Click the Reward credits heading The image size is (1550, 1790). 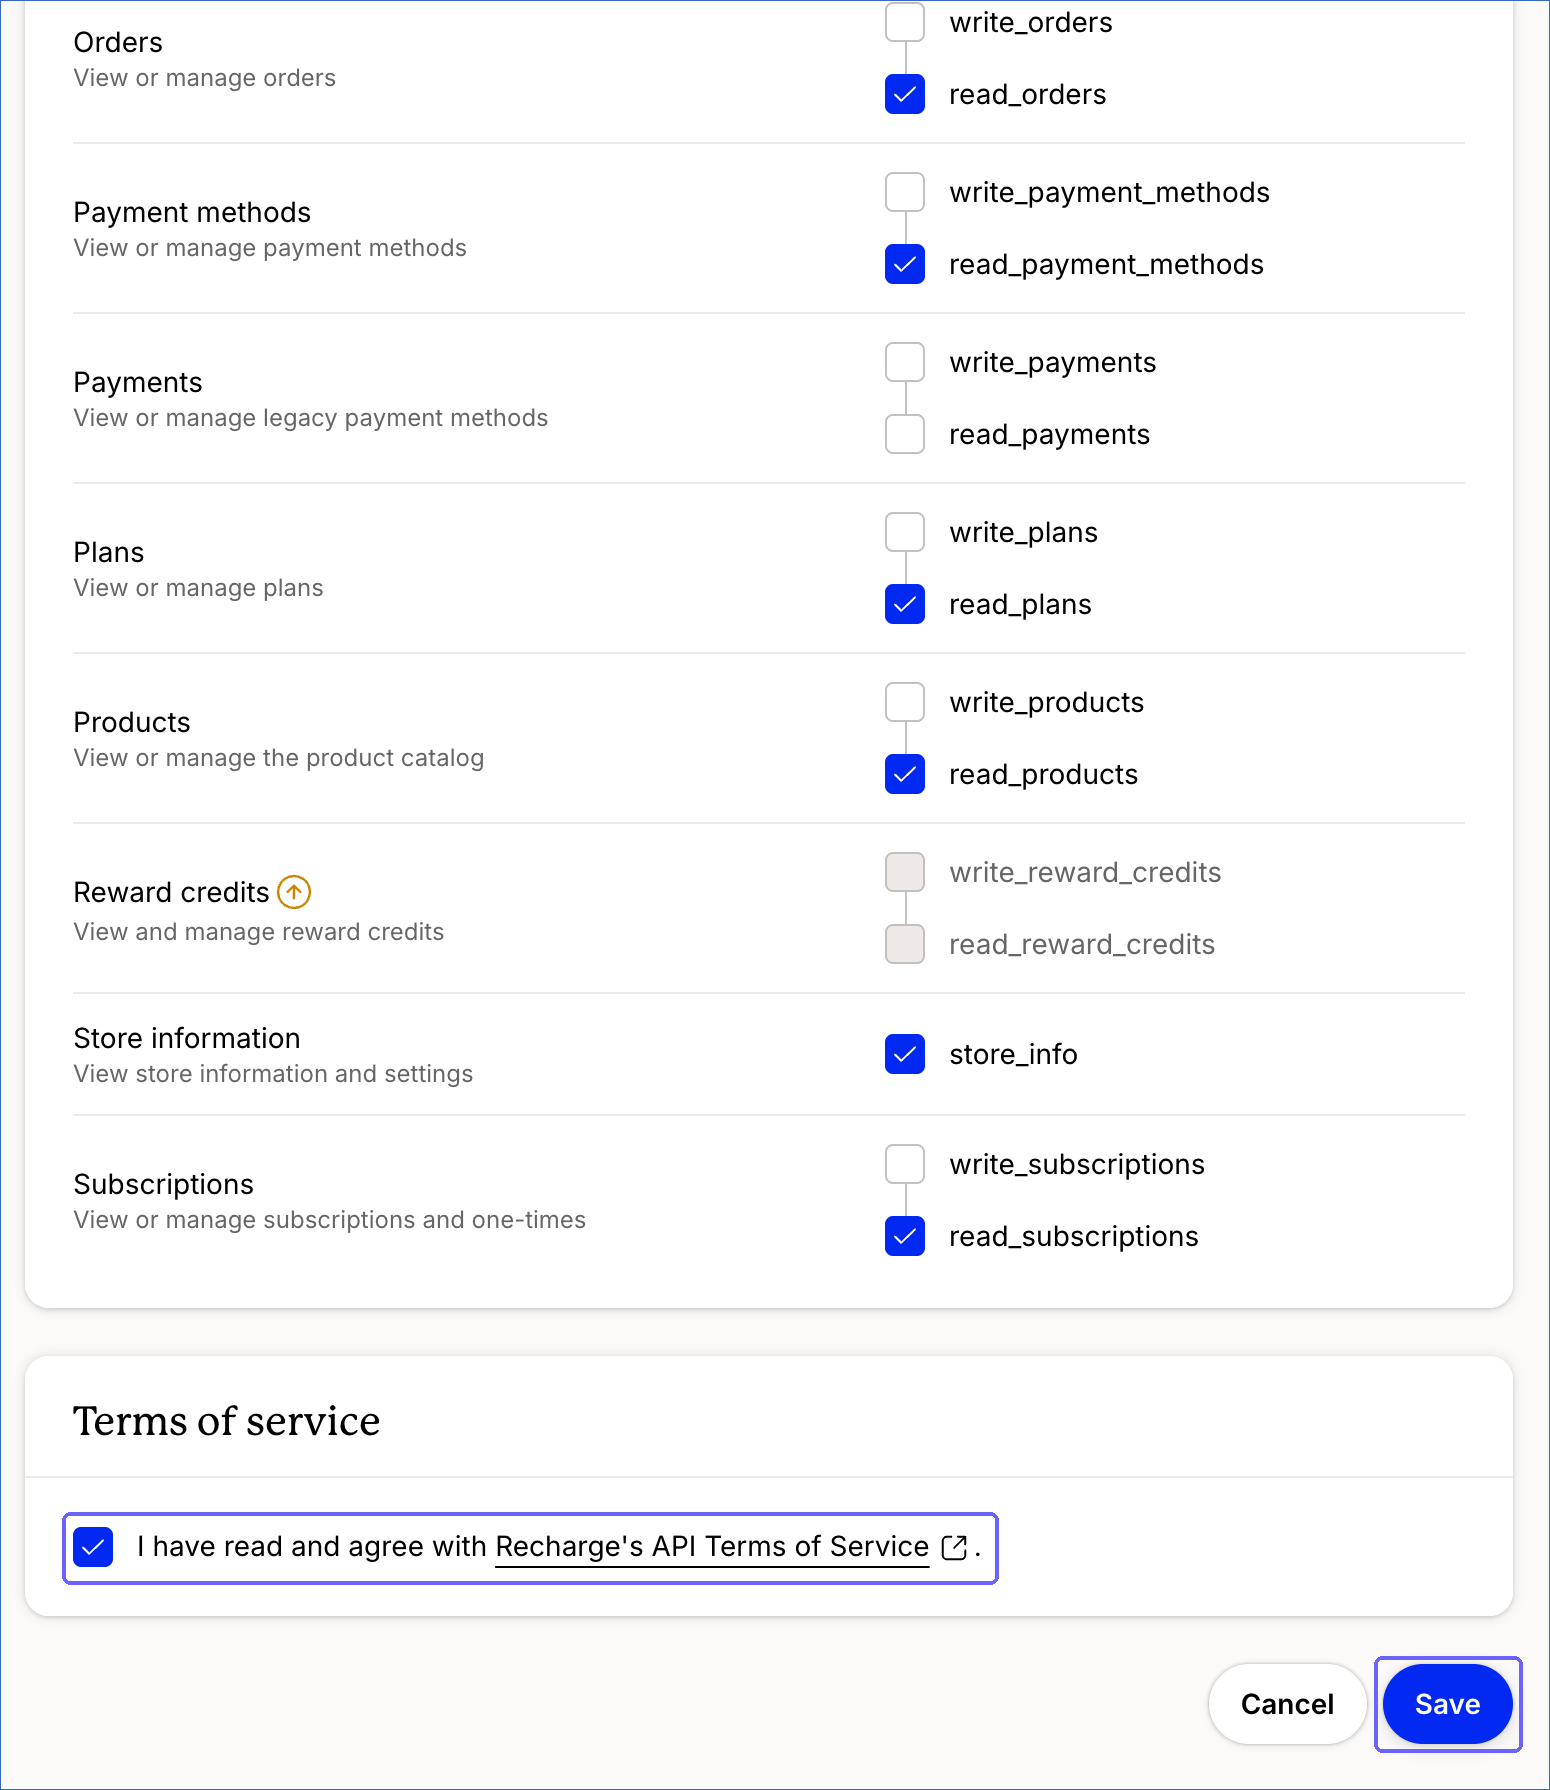pyautogui.click(x=172, y=892)
